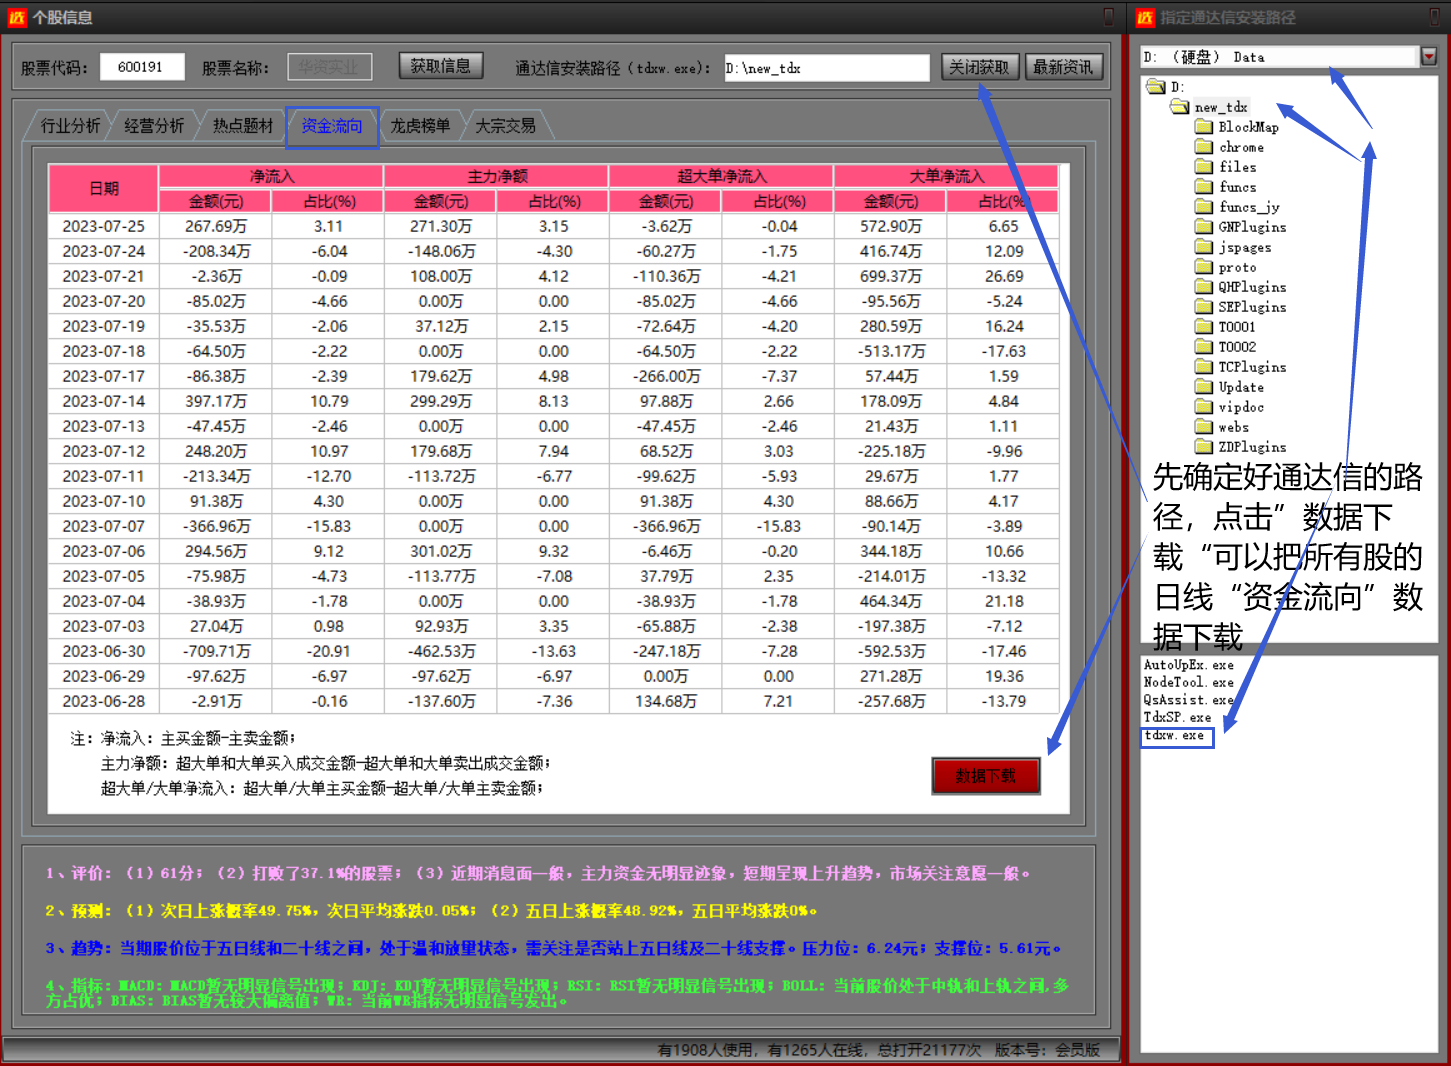The image size is (1451, 1066).
Task: Click the 2023-07-14 date cell
Action: coord(103,401)
